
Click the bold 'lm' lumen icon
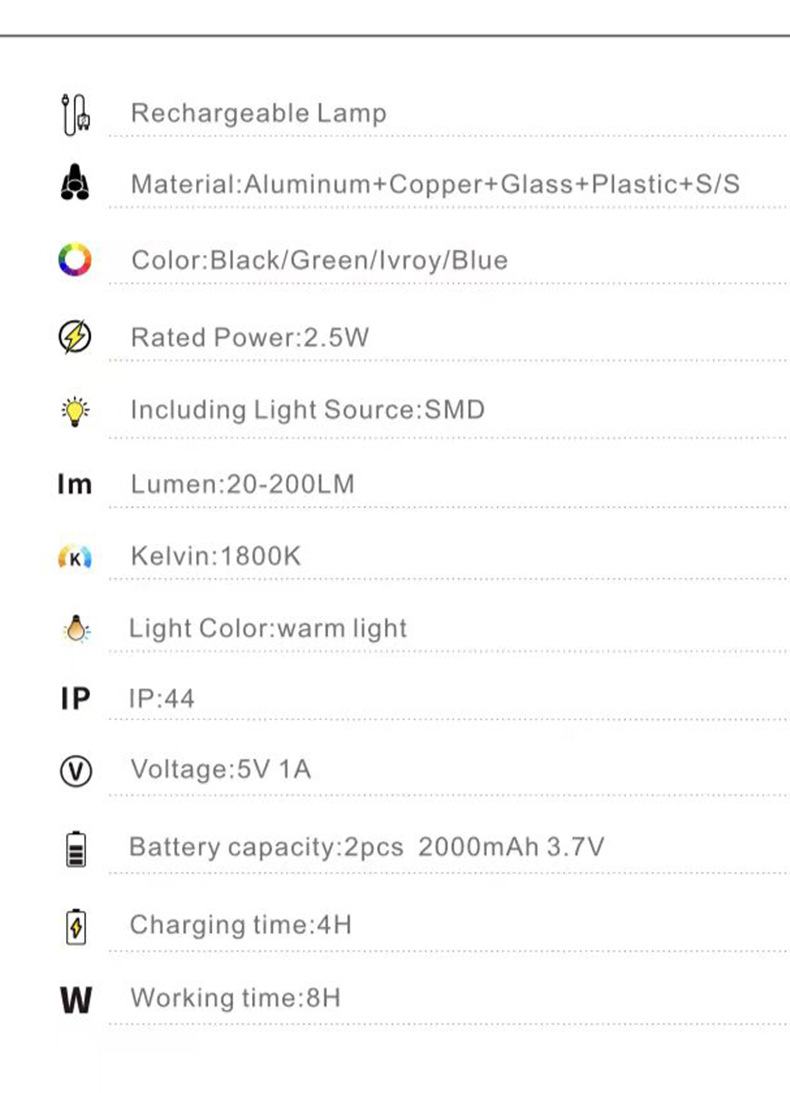[x=74, y=485]
